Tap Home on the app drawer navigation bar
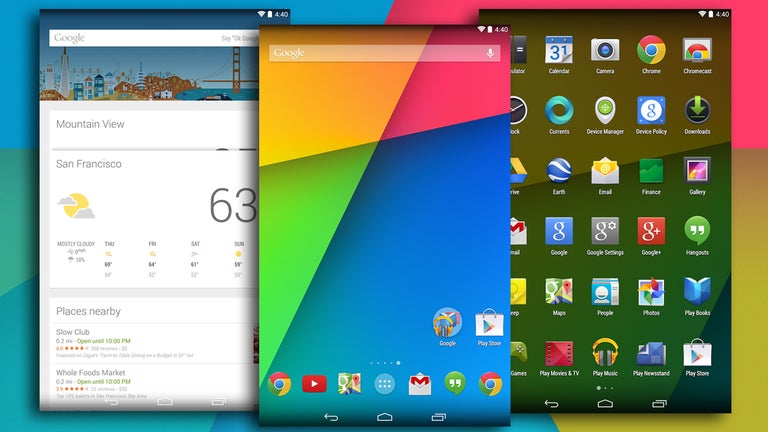Screen dimensions: 768x432 605,404
